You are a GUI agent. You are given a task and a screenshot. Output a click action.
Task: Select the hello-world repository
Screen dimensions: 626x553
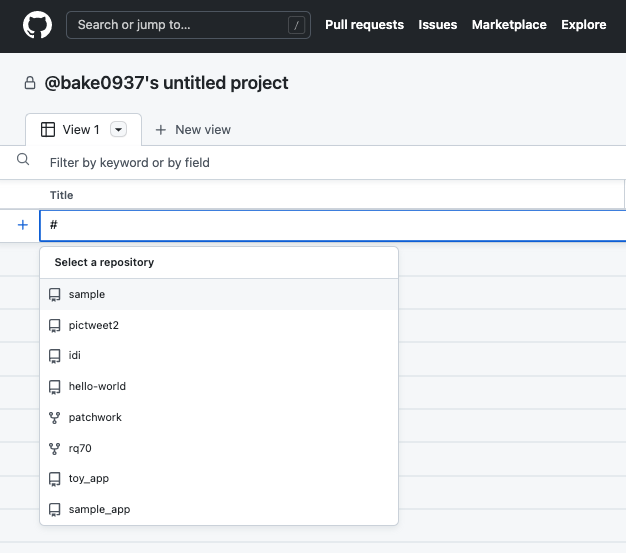(219, 387)
